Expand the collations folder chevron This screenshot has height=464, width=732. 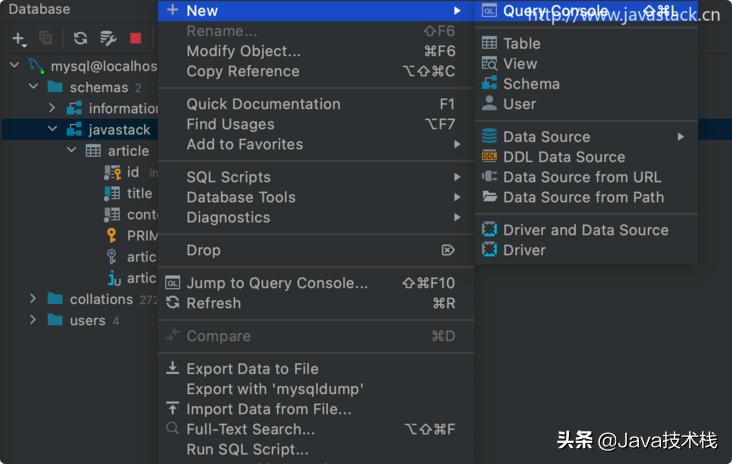[x=33, y=298]
